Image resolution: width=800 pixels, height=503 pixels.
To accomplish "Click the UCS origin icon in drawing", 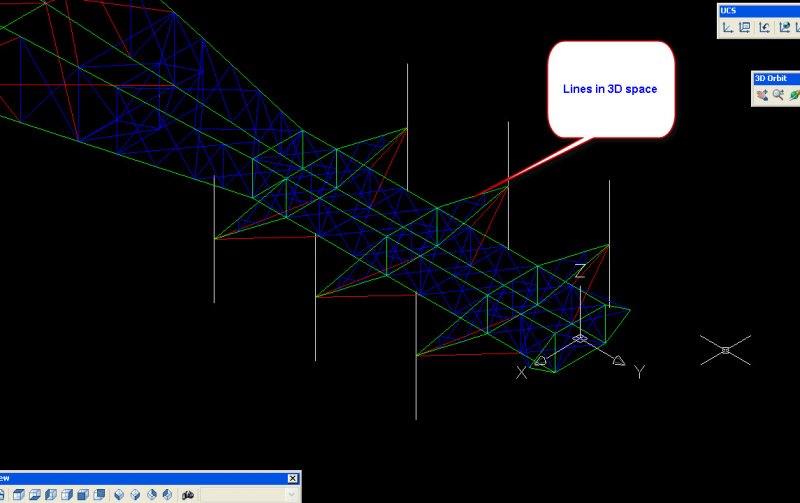I will [x=580, y=338].
